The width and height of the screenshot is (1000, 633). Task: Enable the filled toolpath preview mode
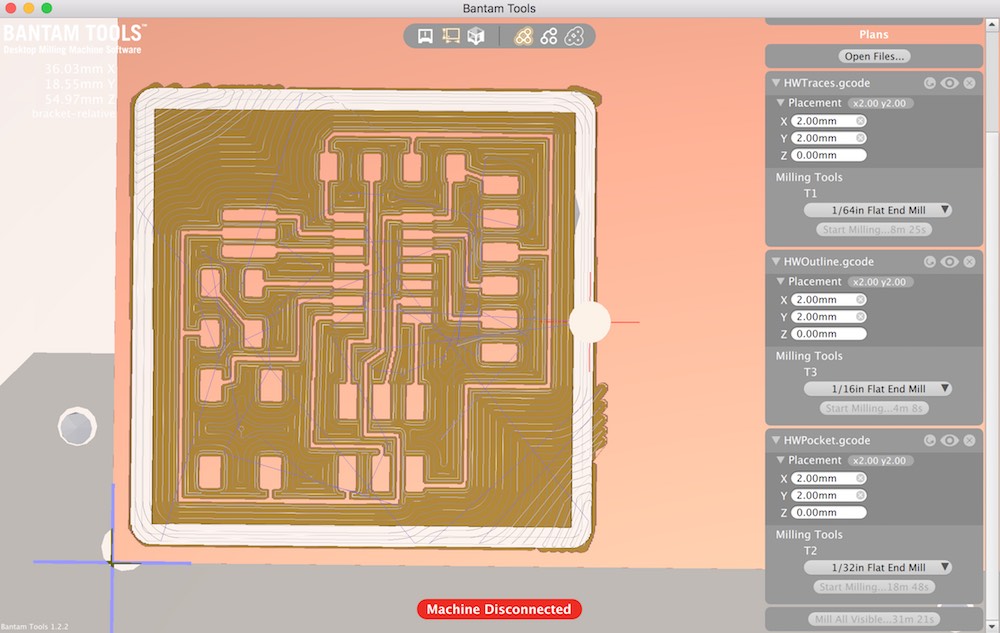(523, 36)
